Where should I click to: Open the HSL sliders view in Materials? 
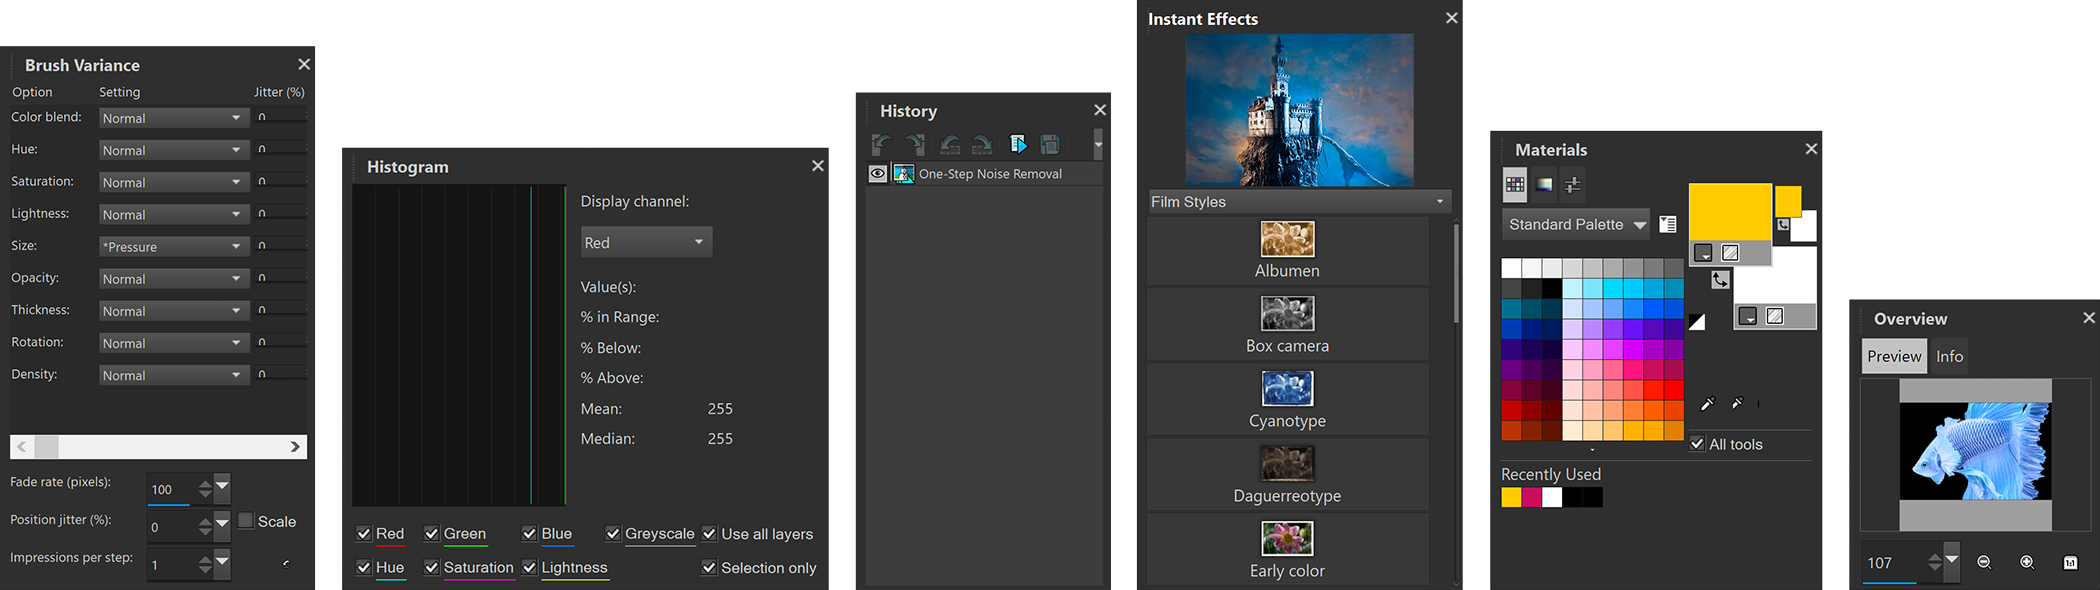[1573, 185]
